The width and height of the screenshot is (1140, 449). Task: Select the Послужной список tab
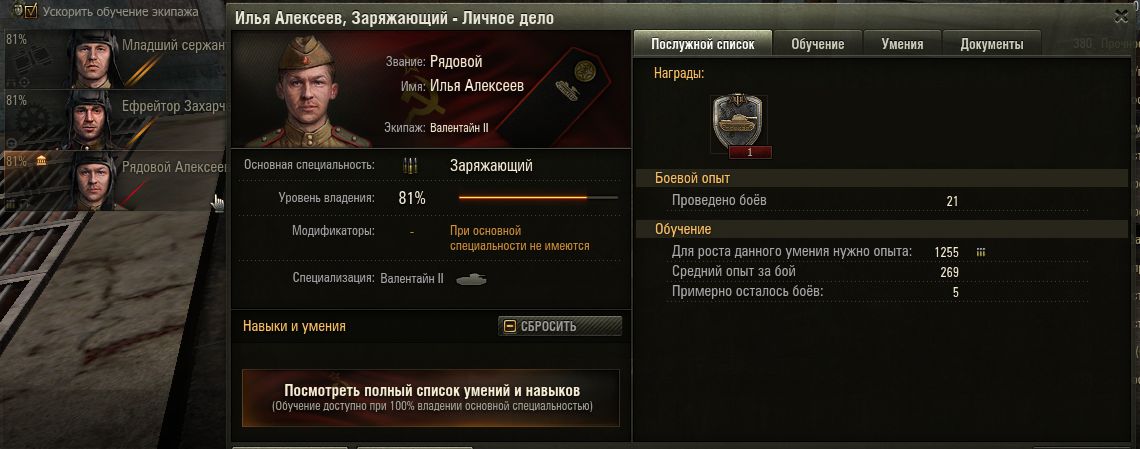pos(702,44)
